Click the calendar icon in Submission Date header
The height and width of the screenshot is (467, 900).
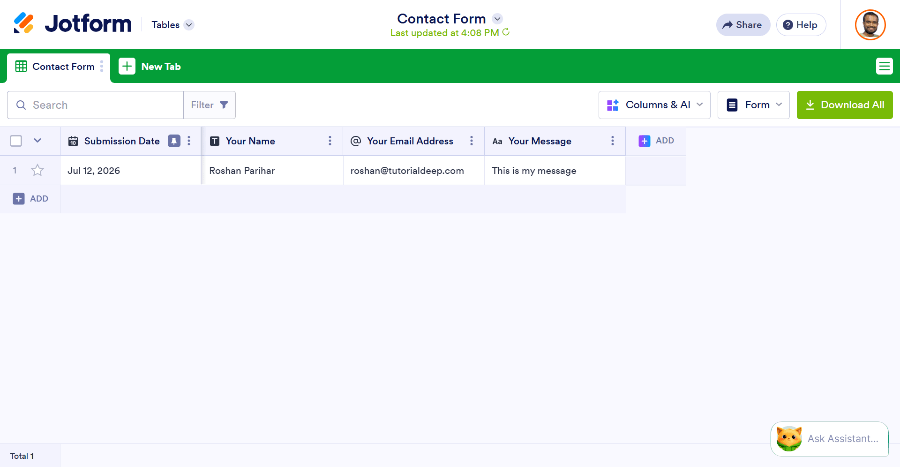tap(73, 141)
